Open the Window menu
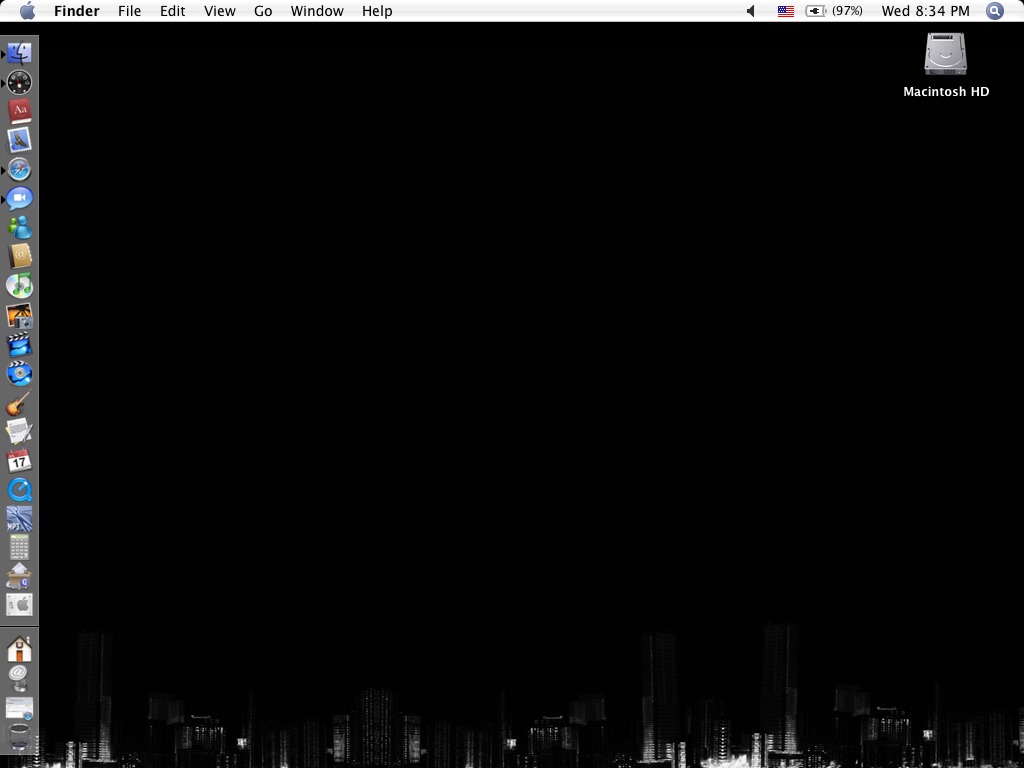1024x768 pixels. pos(317,11)
